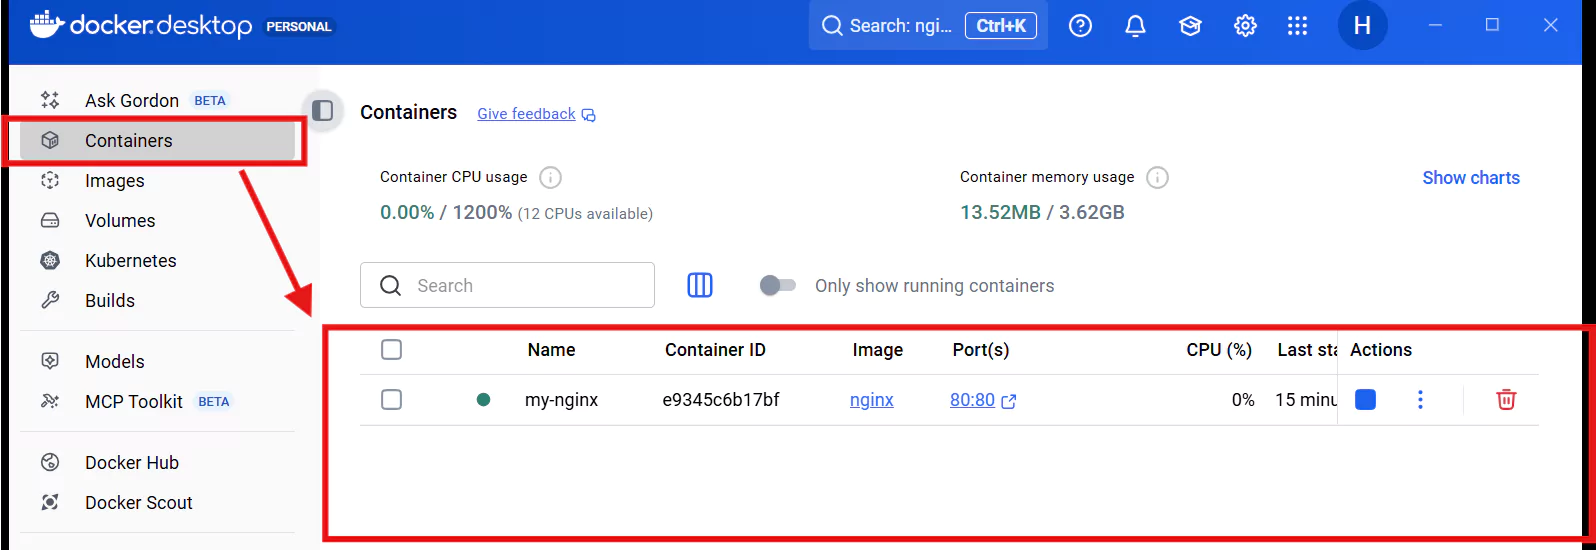Open Settings gear in header
This screenshot has width=1596, height=550.
(1245, 26)
